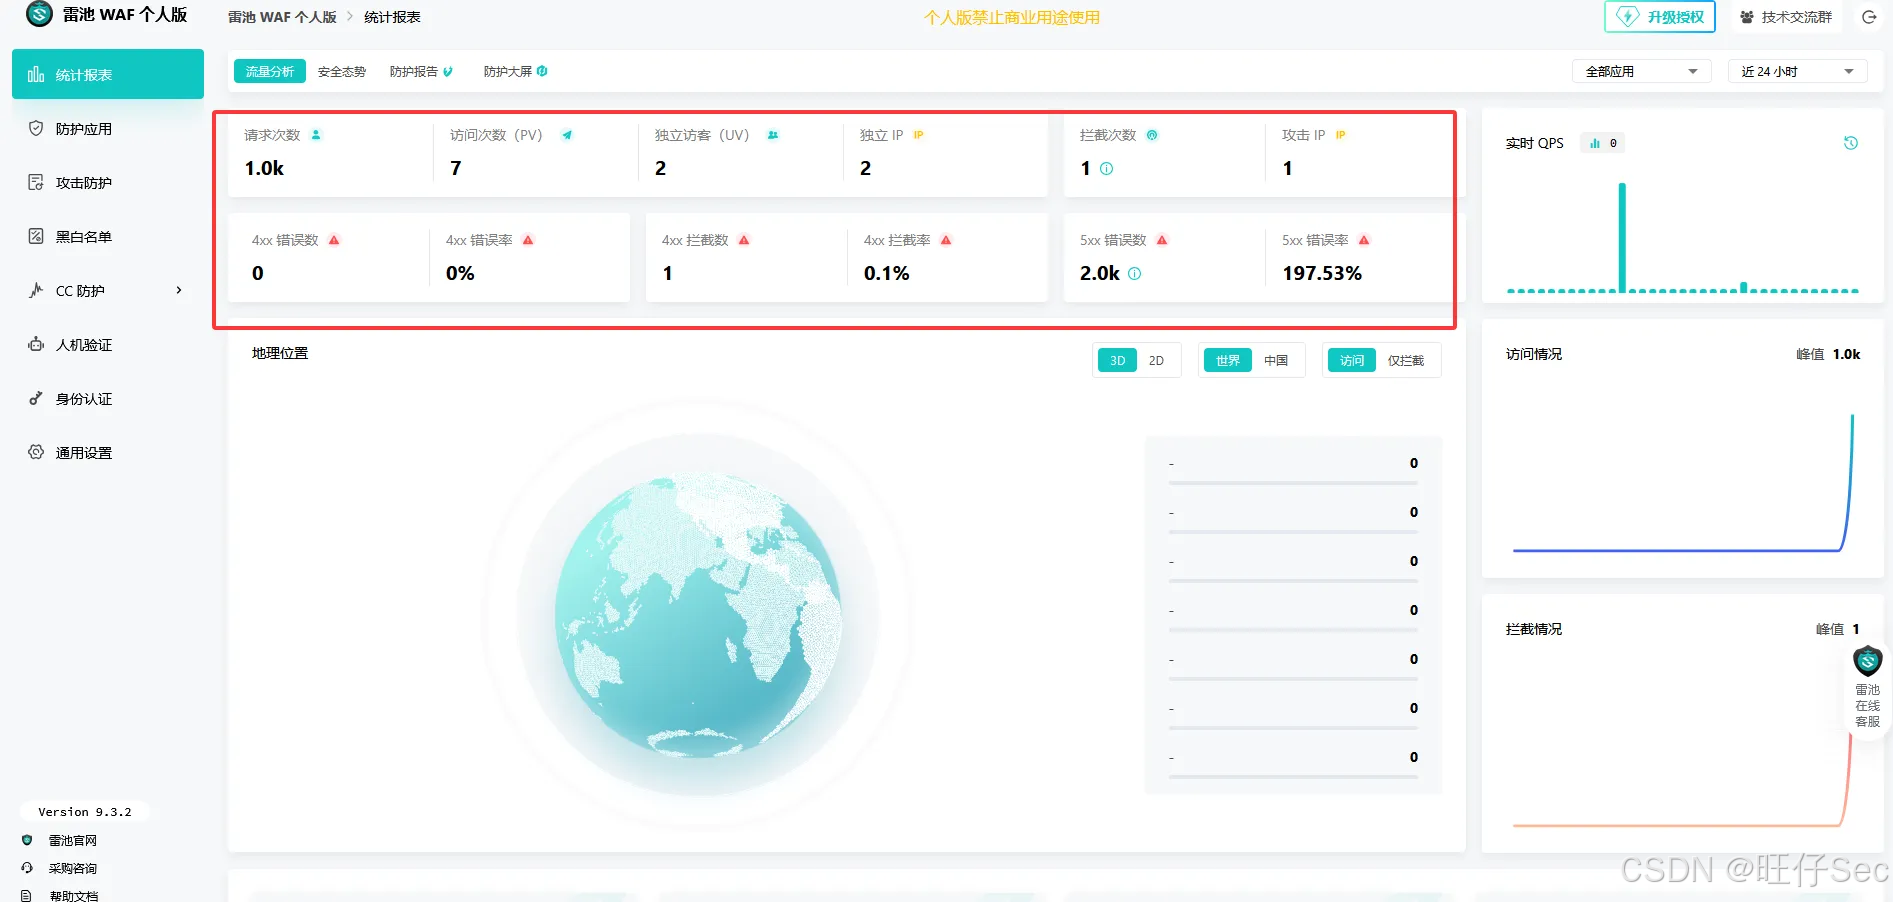This screenshot has width=1893, height=902.
Task: Open the 全部应用 dropdown
Action: tap(1641, 71)
